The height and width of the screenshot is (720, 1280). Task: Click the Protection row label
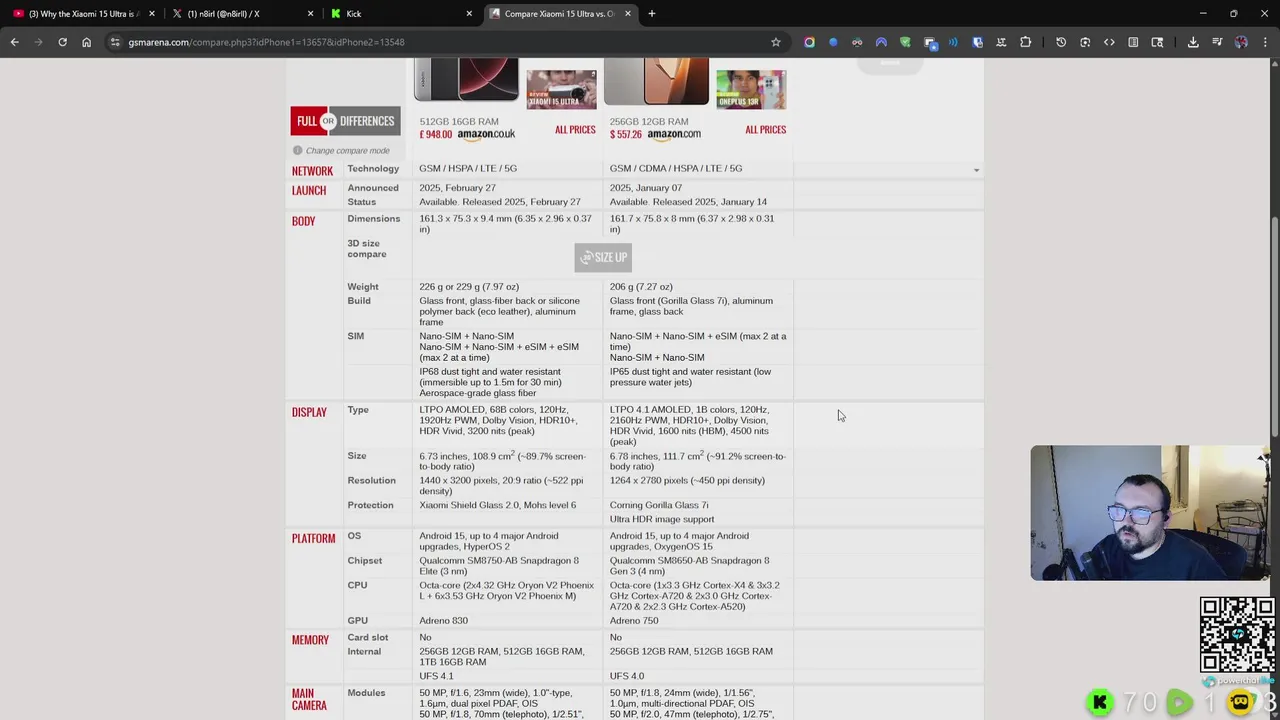point(370,505)
